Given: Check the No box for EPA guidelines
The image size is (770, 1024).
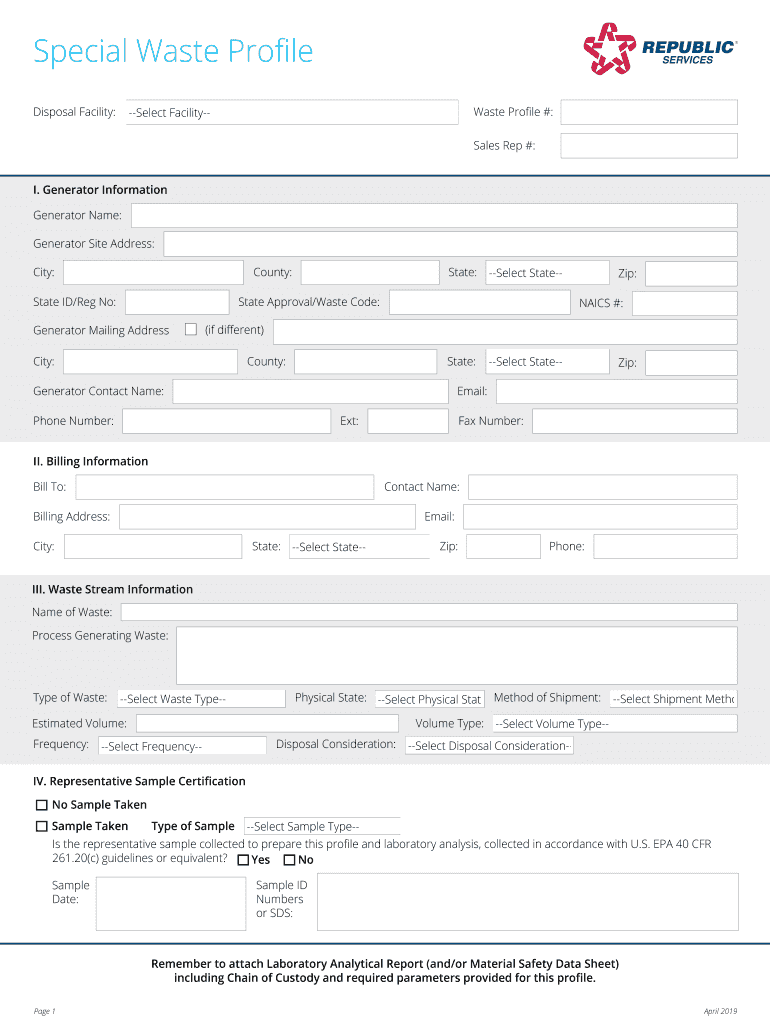Looking at the screenshot, I should pos(289,860).
